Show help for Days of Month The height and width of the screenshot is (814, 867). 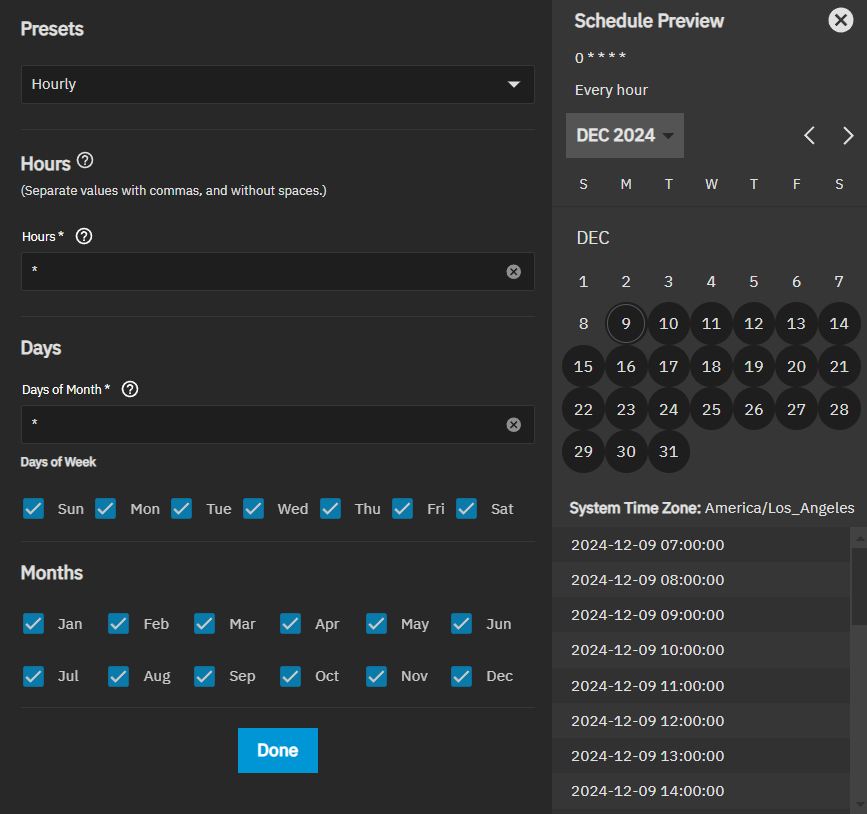coord(129,389)
